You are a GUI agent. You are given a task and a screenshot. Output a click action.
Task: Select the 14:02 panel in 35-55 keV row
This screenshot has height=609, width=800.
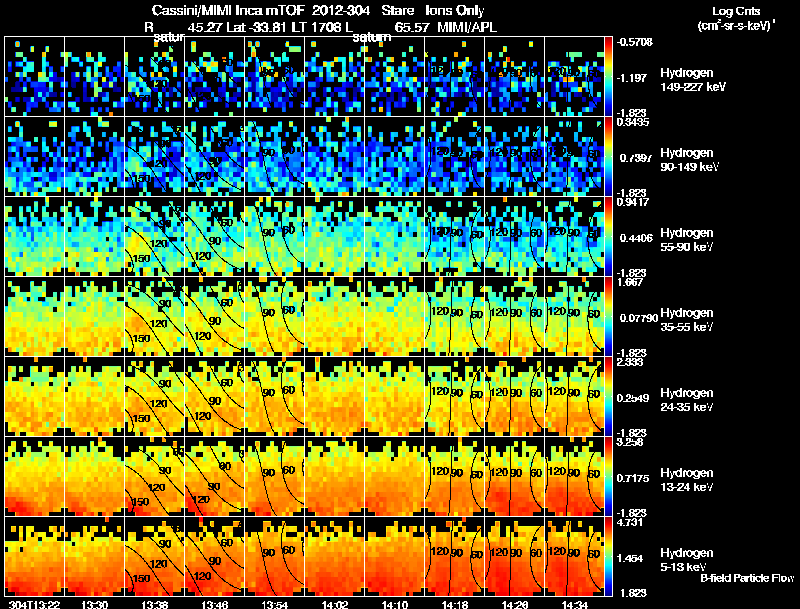click(x=335, y=316)
